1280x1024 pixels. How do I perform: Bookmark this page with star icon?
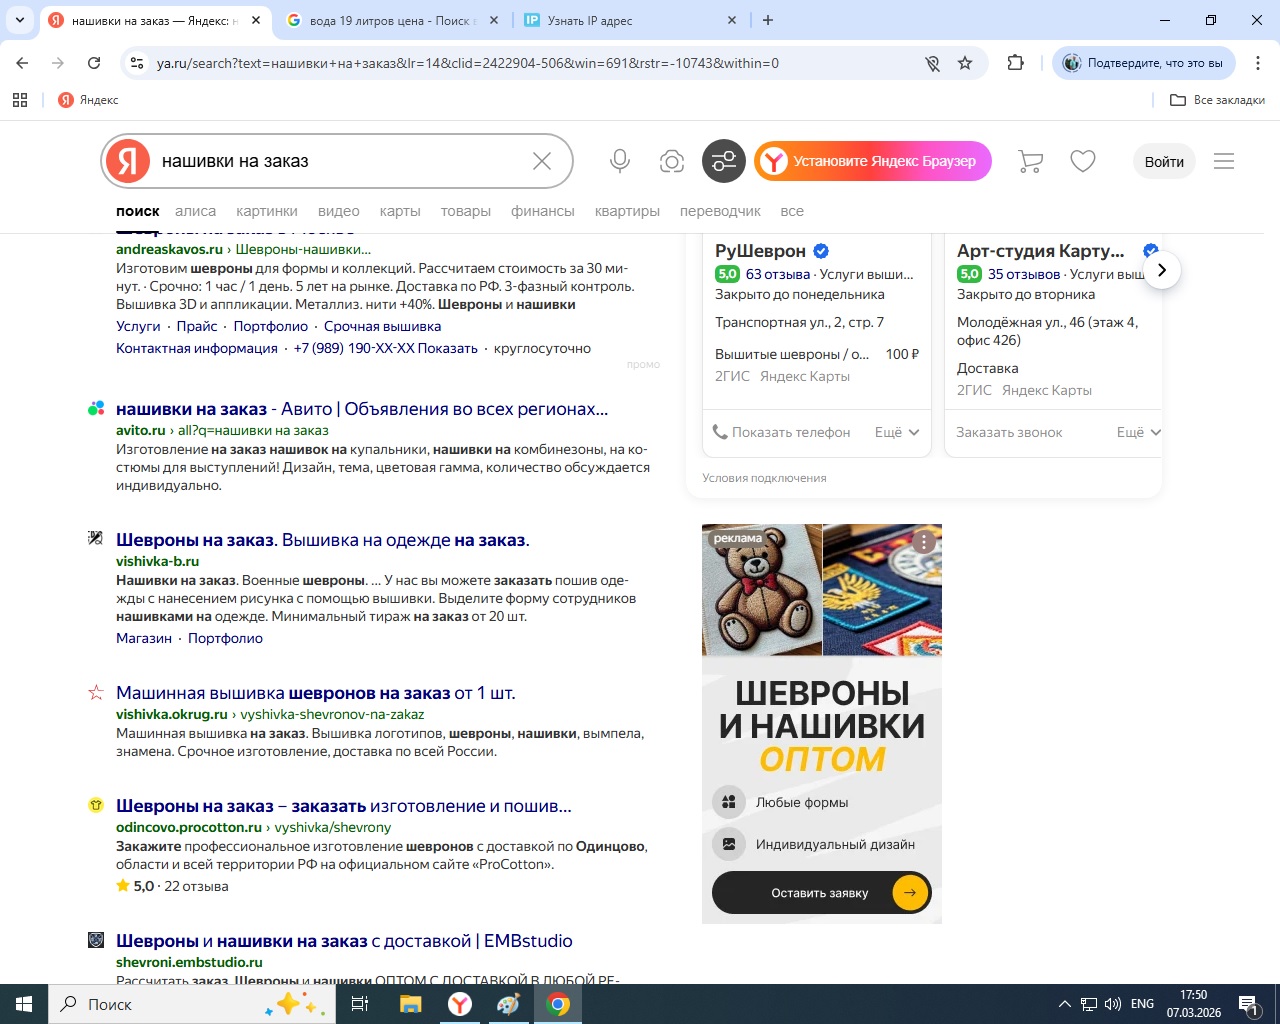tap(965, 63)
